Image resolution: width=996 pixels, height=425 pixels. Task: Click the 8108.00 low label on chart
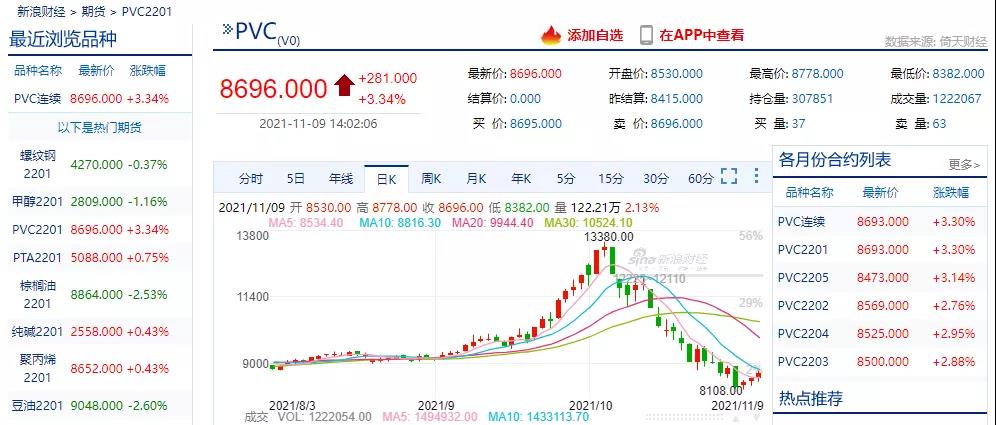pos(722,391)
